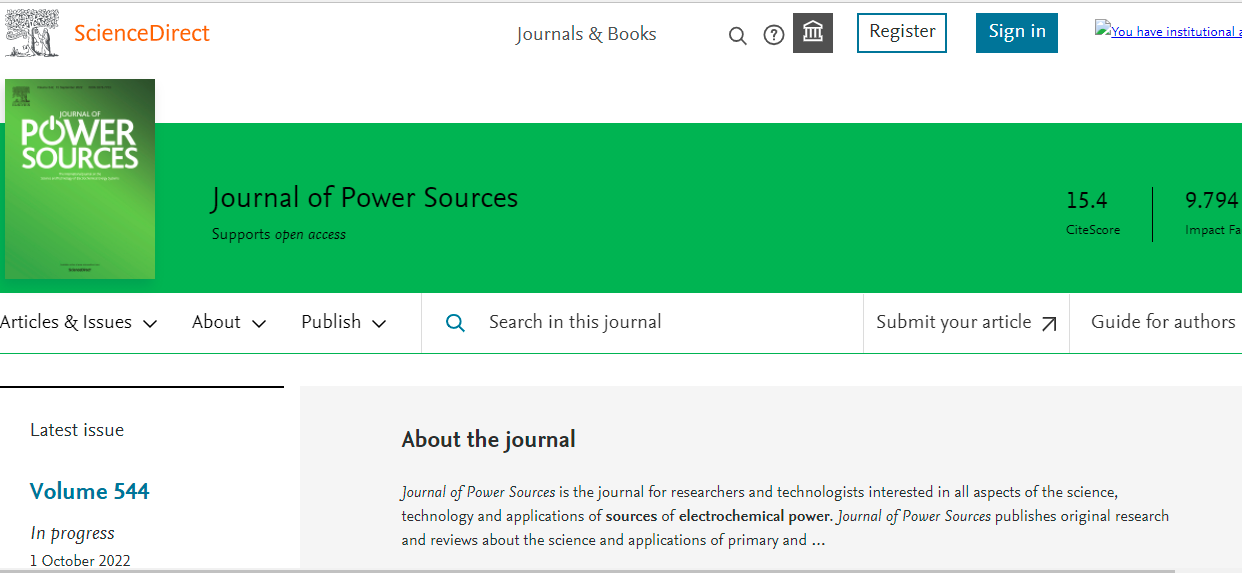Open the help question mark icon

pyautogui.click(x=773, y=35)
